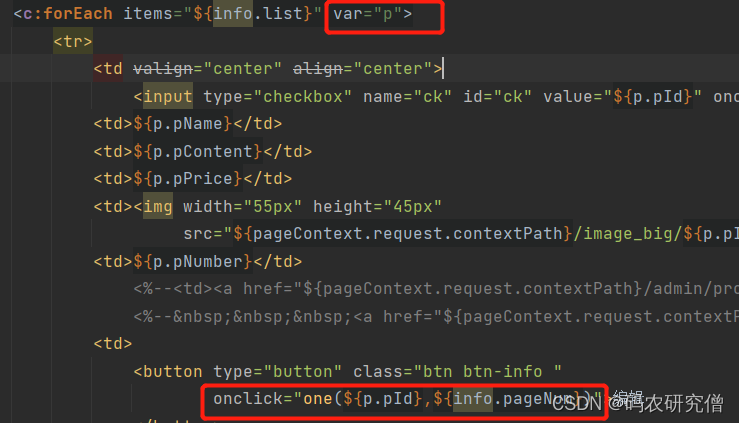
Task: Click ${p.pId} inside the onclick handler
Action: coord(382,399)
